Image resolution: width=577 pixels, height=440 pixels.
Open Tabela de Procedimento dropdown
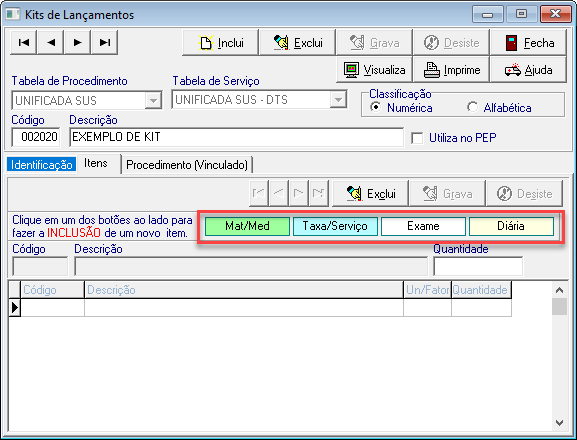(x=153, y=100)
